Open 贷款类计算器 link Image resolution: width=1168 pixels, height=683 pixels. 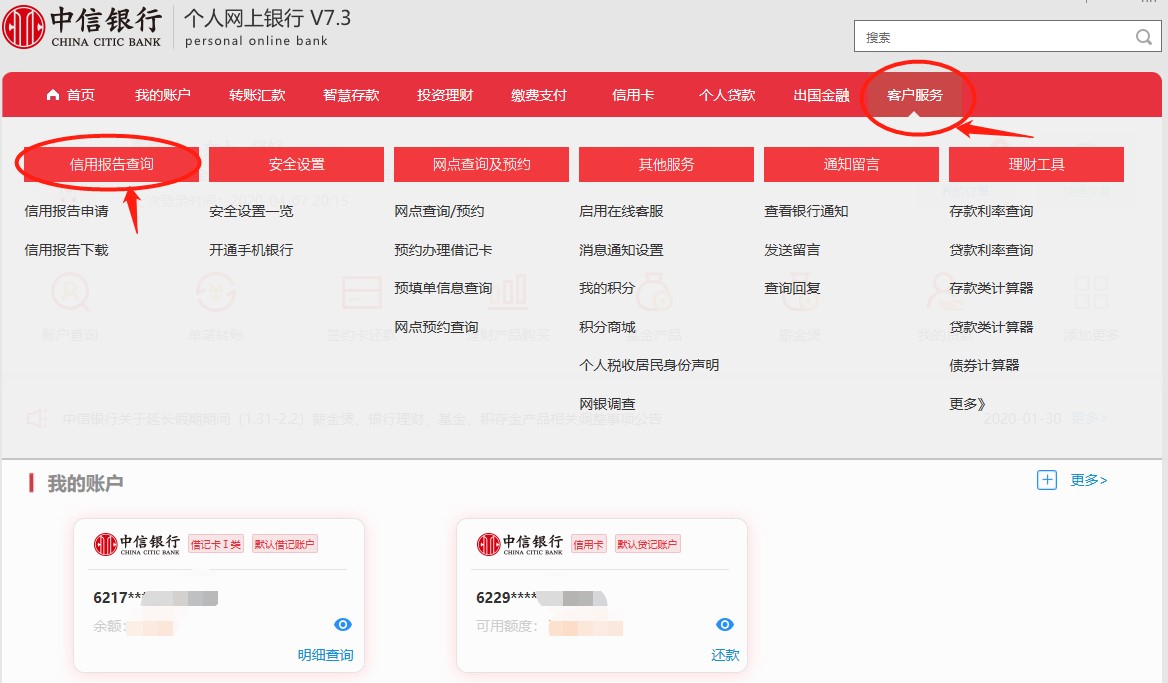[991, 326]
